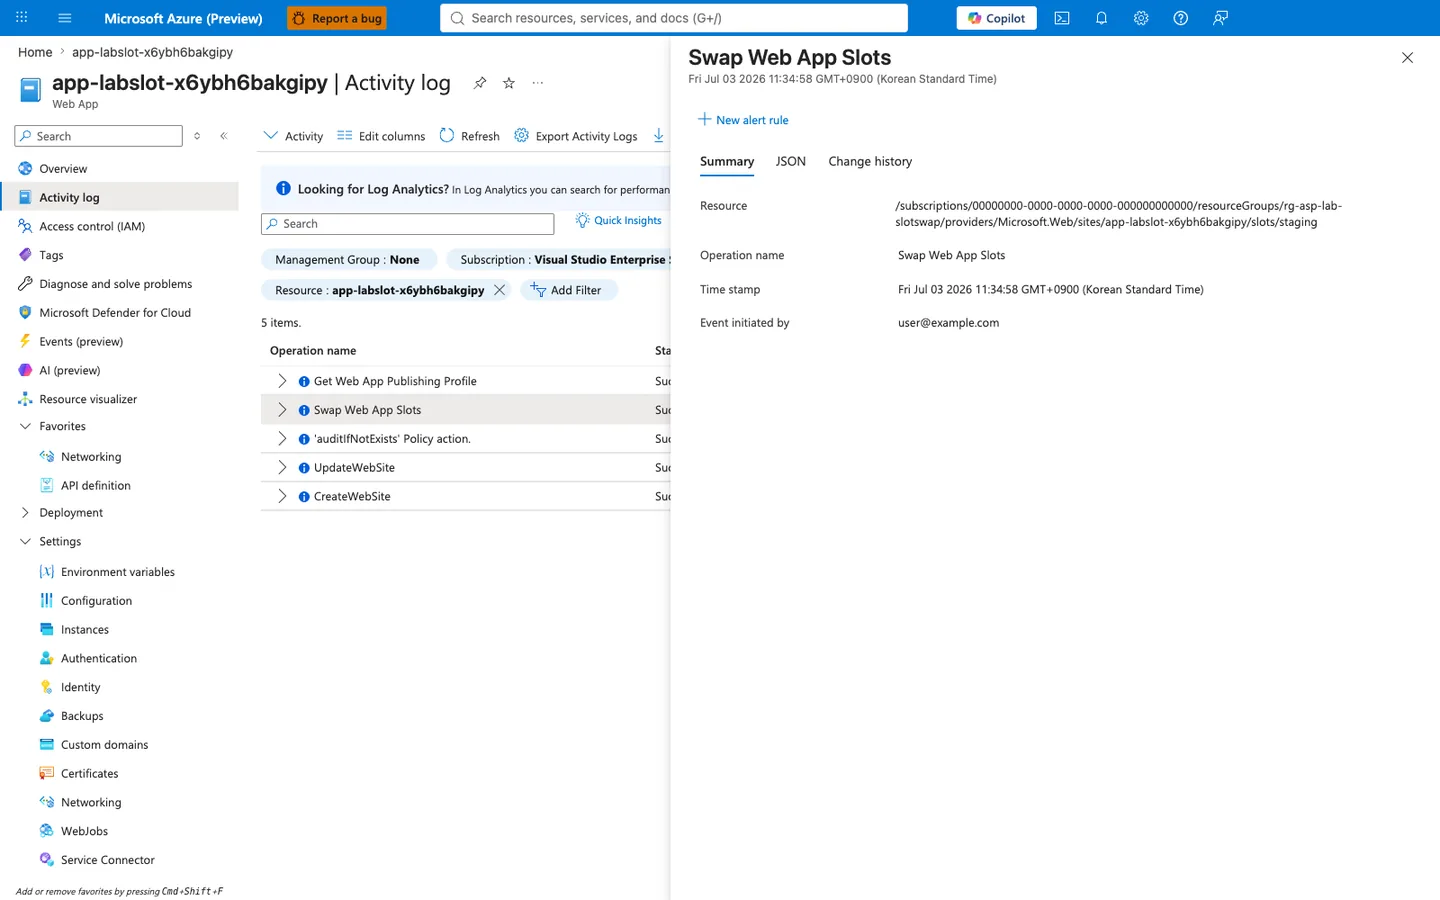Click the global search resources field
This screenshot has width=1440, height=900.
(674, 18)
